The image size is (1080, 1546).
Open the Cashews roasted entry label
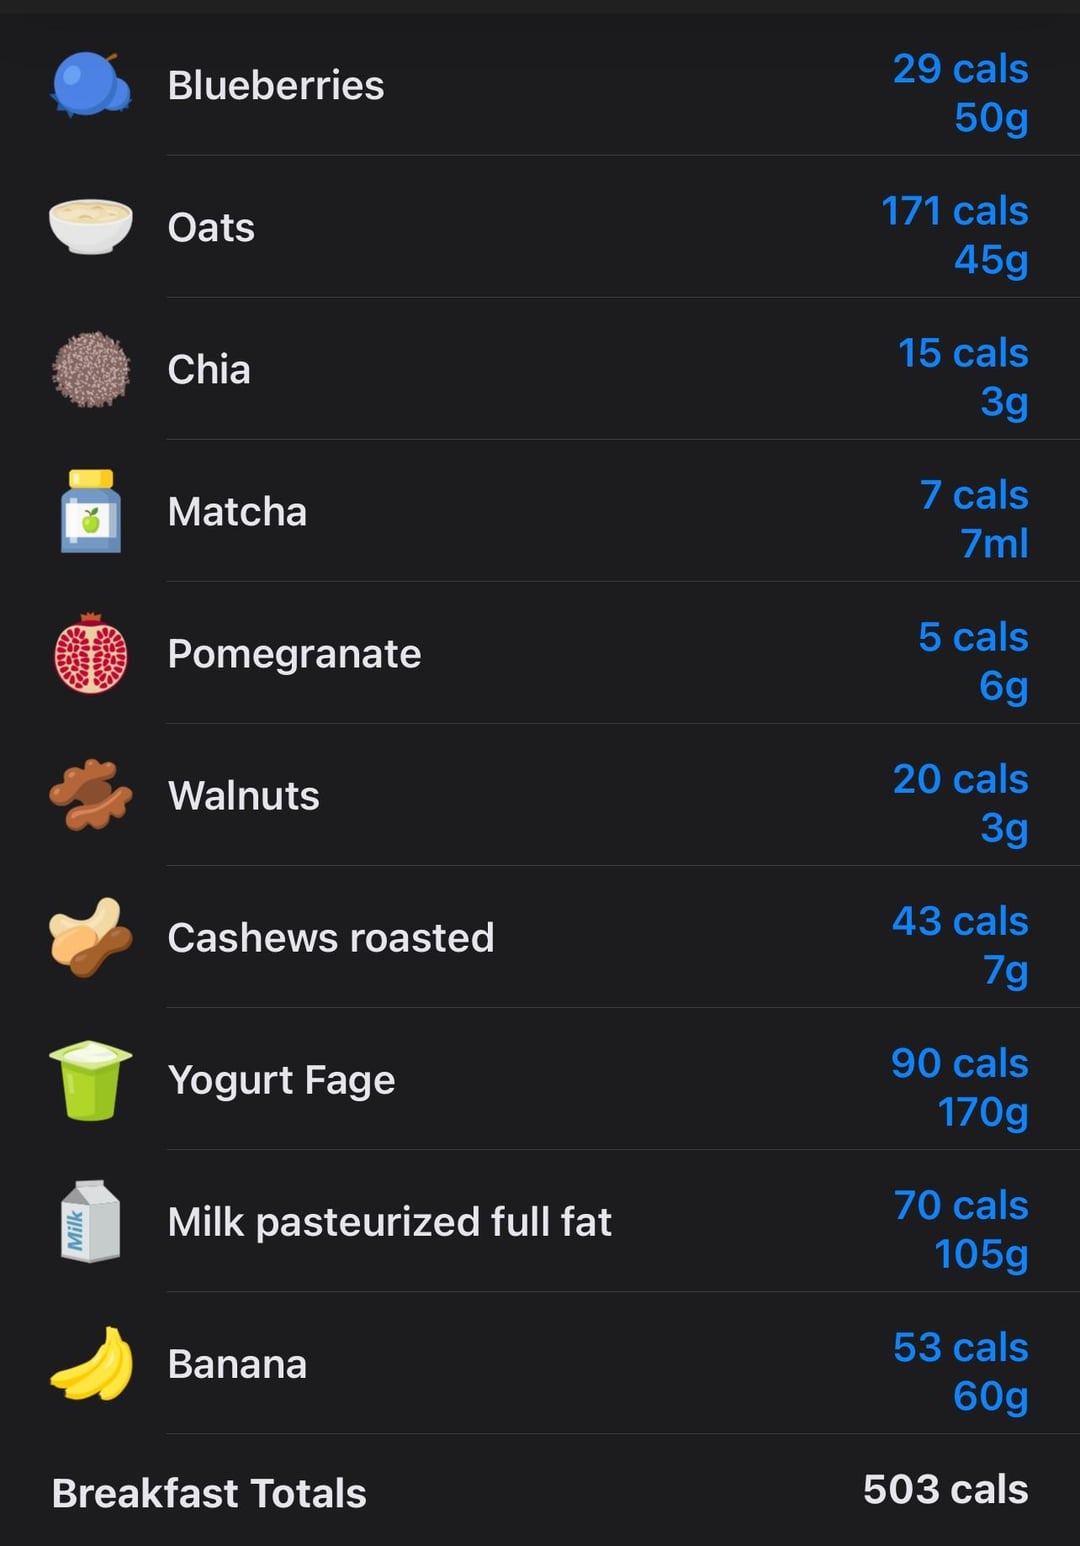pos(331,938)
